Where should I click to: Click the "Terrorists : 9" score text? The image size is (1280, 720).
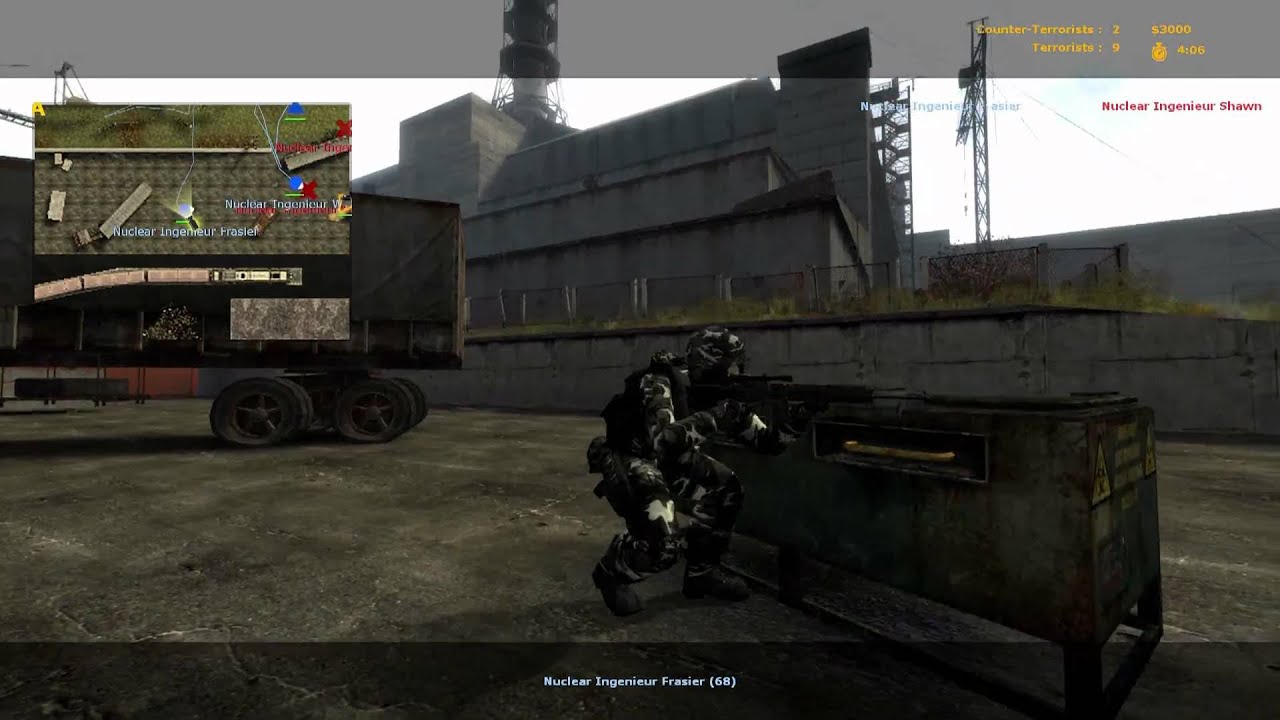pyautogui.click(x=1076, y=47)
